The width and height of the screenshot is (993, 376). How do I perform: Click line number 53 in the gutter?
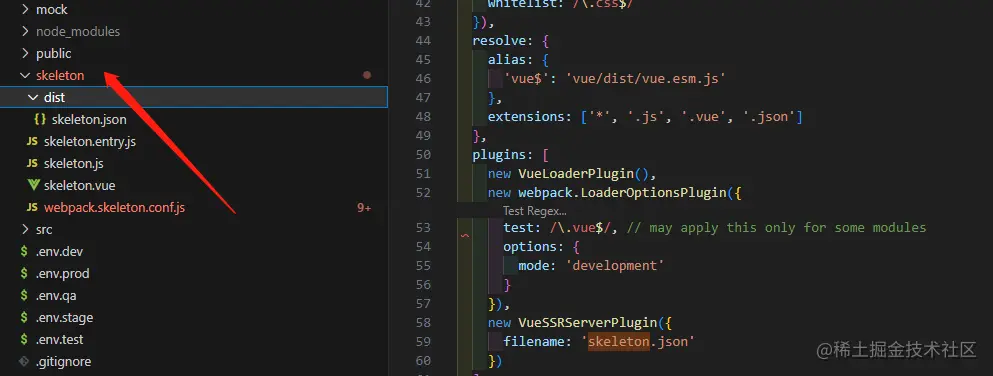[423, 227]
